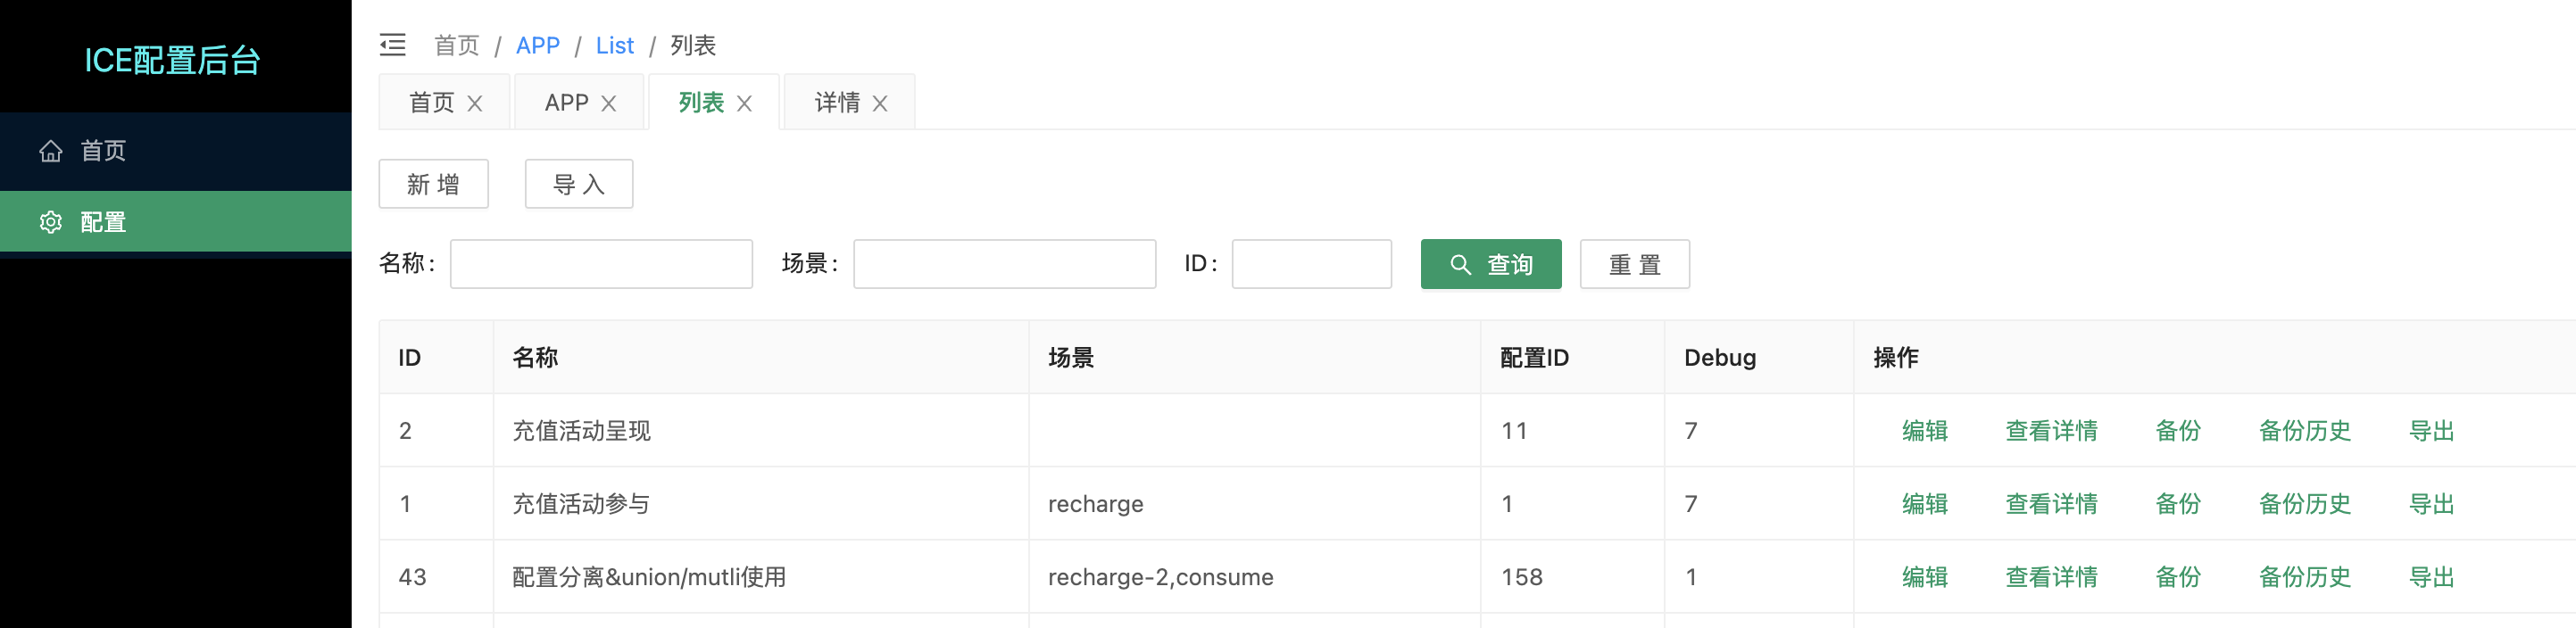Click 备份 for 充值活动参与 row
The height and width of the screenshot is (628, 2576).
[2178, 504]
